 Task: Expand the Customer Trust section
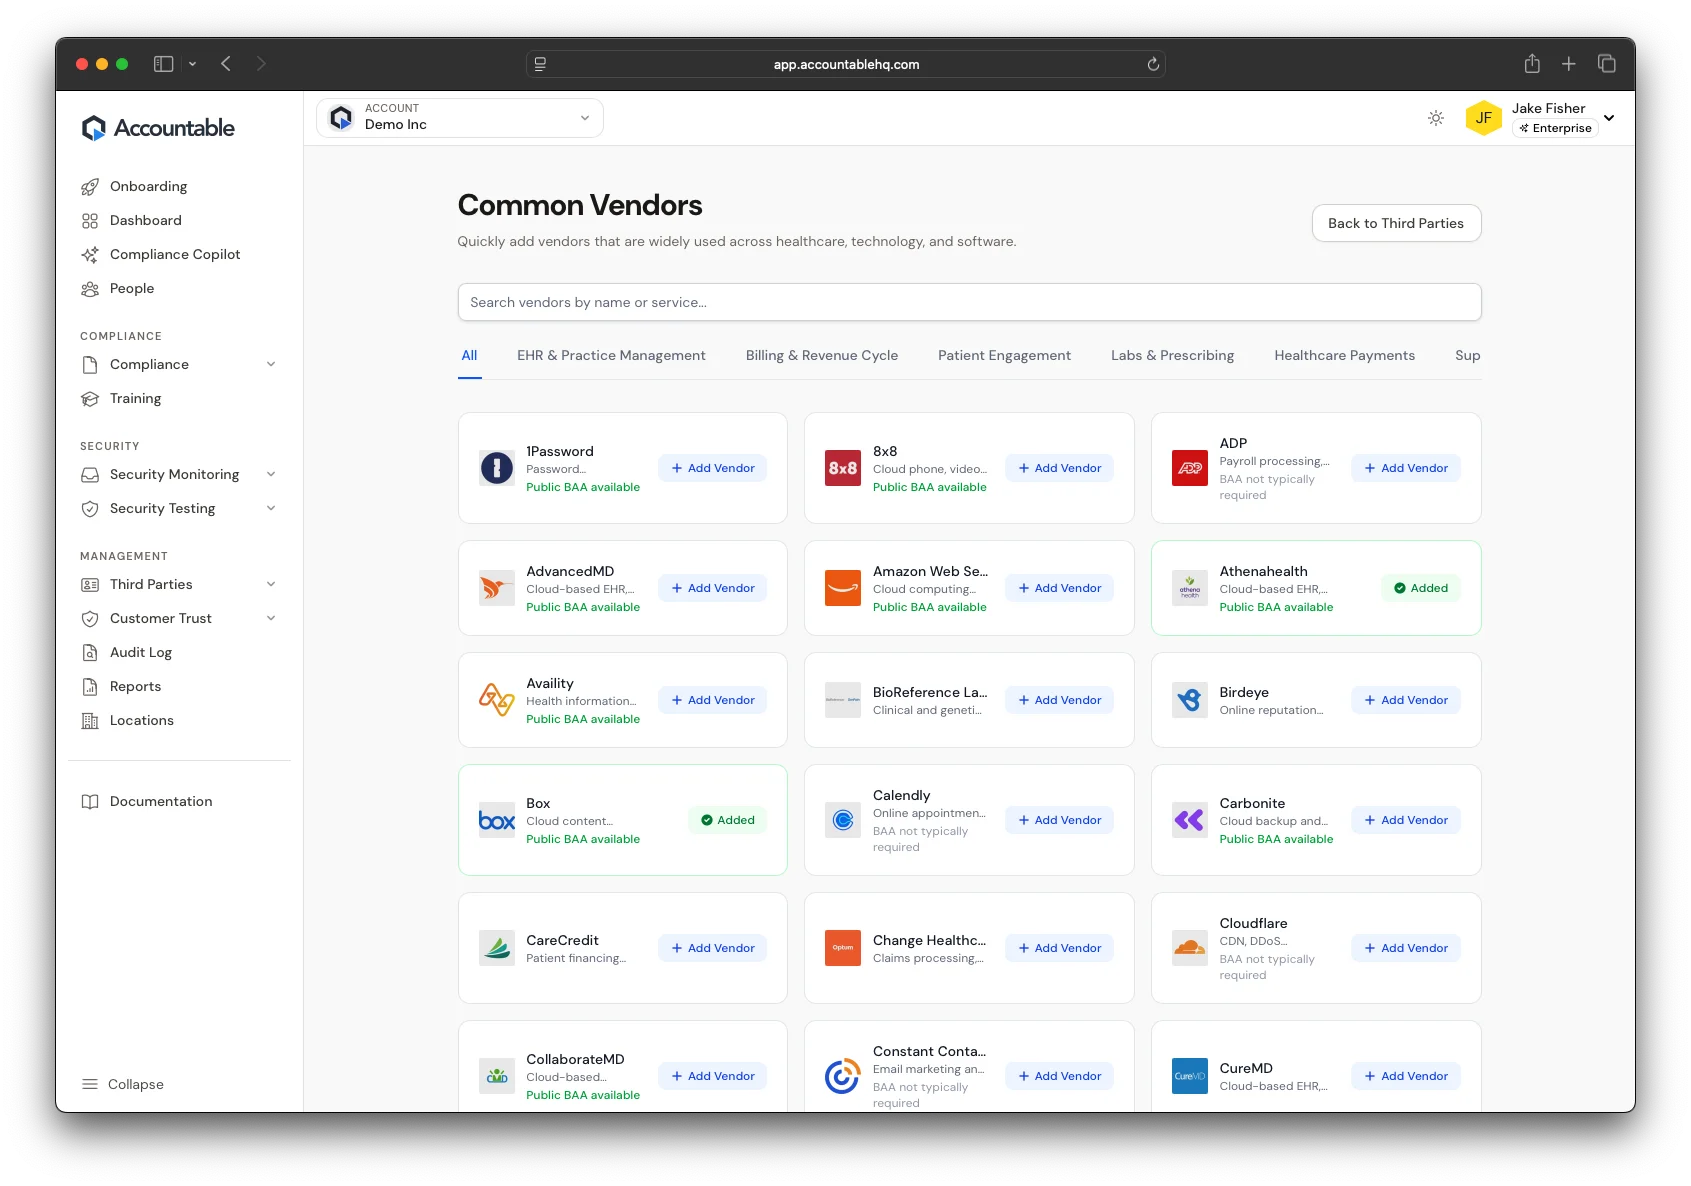271,619
